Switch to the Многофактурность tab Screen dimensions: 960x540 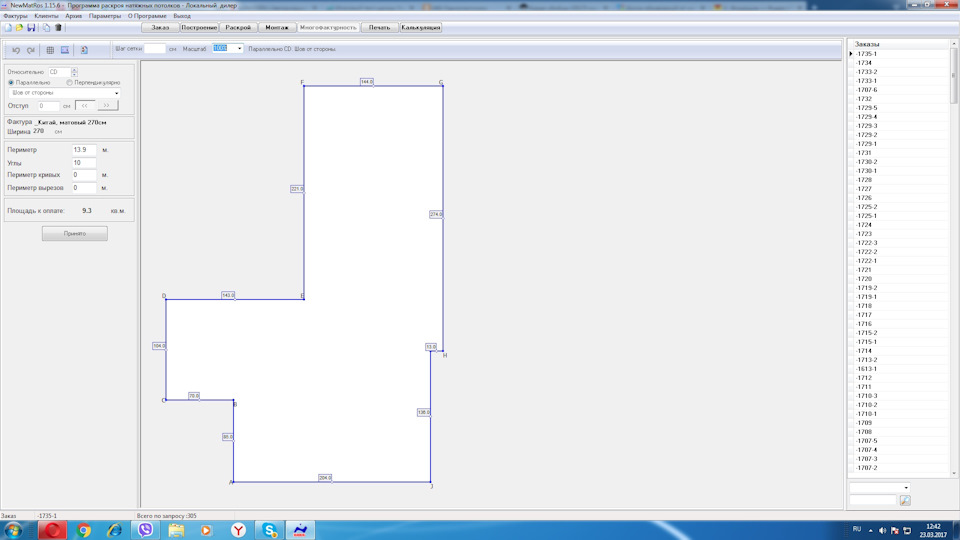pyautogui.click(x=328, y=28)
